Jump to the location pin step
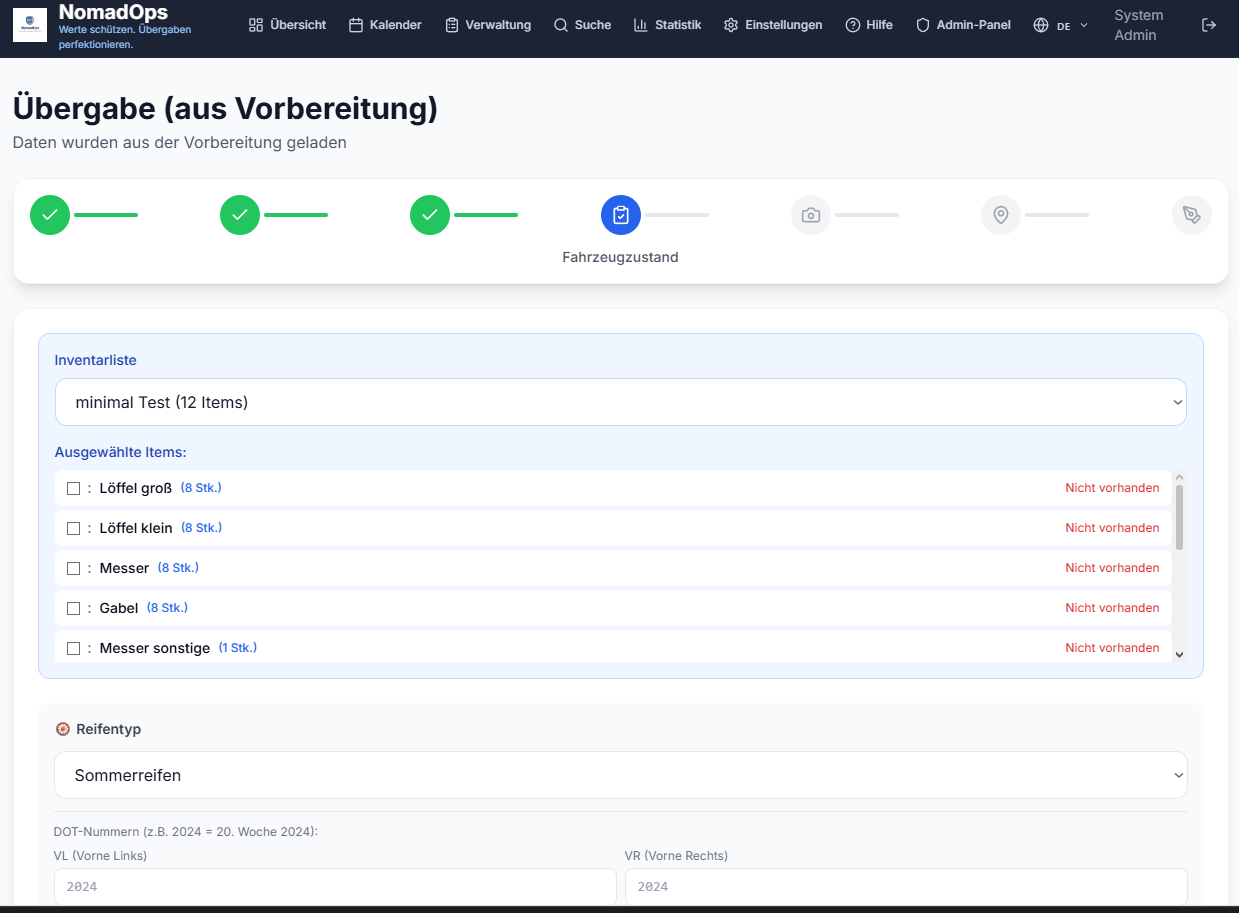Viewport: 1239px width, 913px height. coord(1001,215)
